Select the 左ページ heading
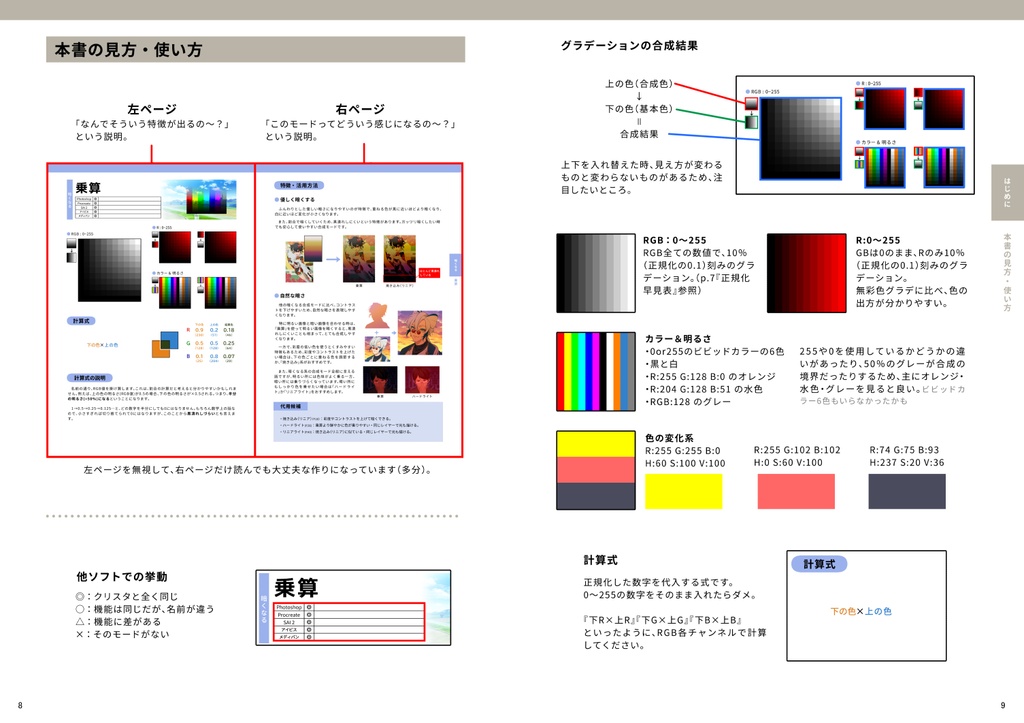The image size is (1024, 723). click(152, 109)
